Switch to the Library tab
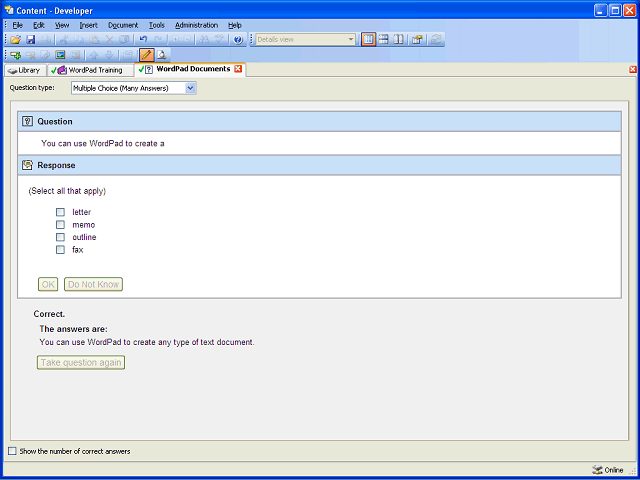This screenshot has height=480, width=640. (25, 70)
